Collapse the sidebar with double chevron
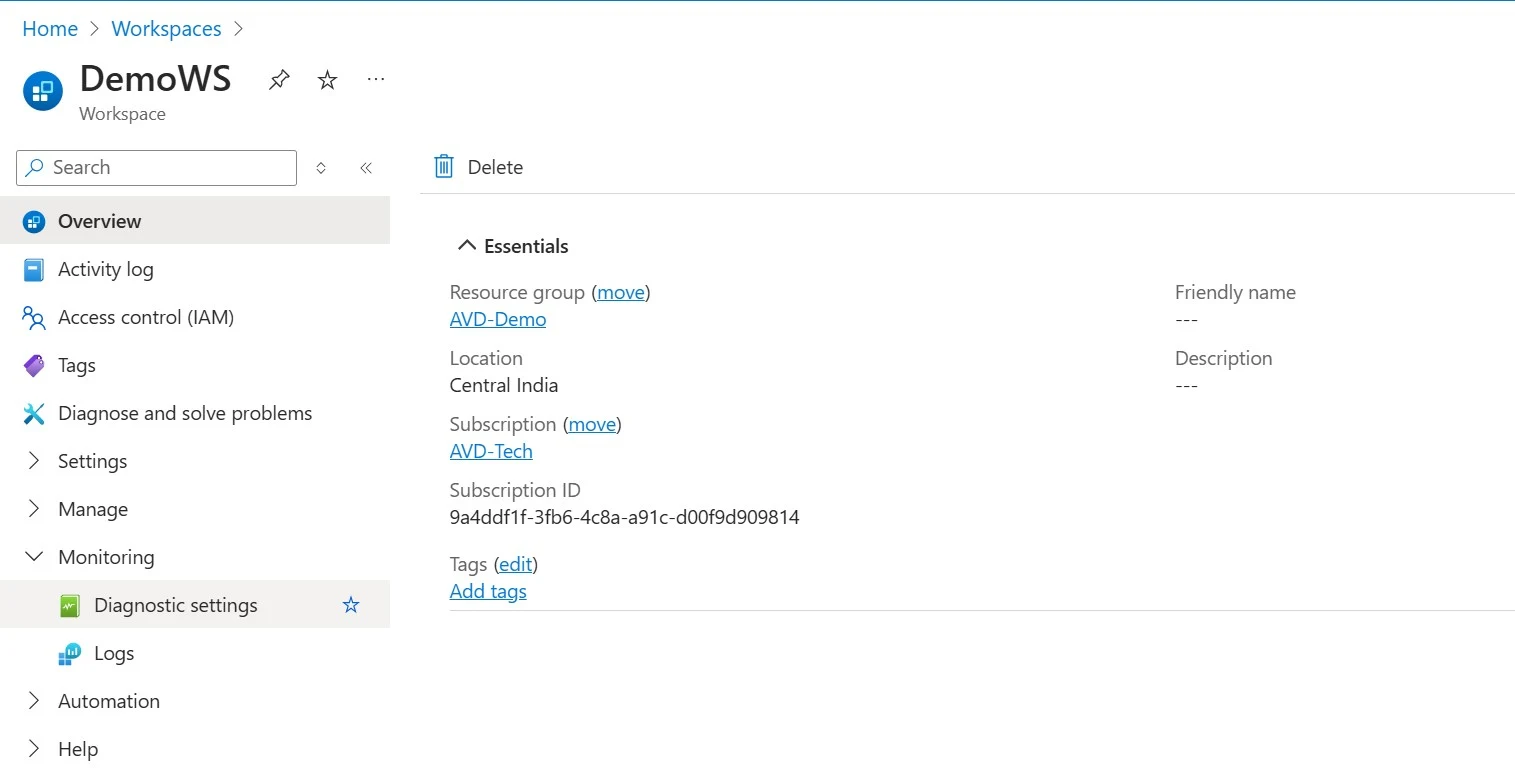This screenshot has height=768, width=1515. click(x=366, y=168)
